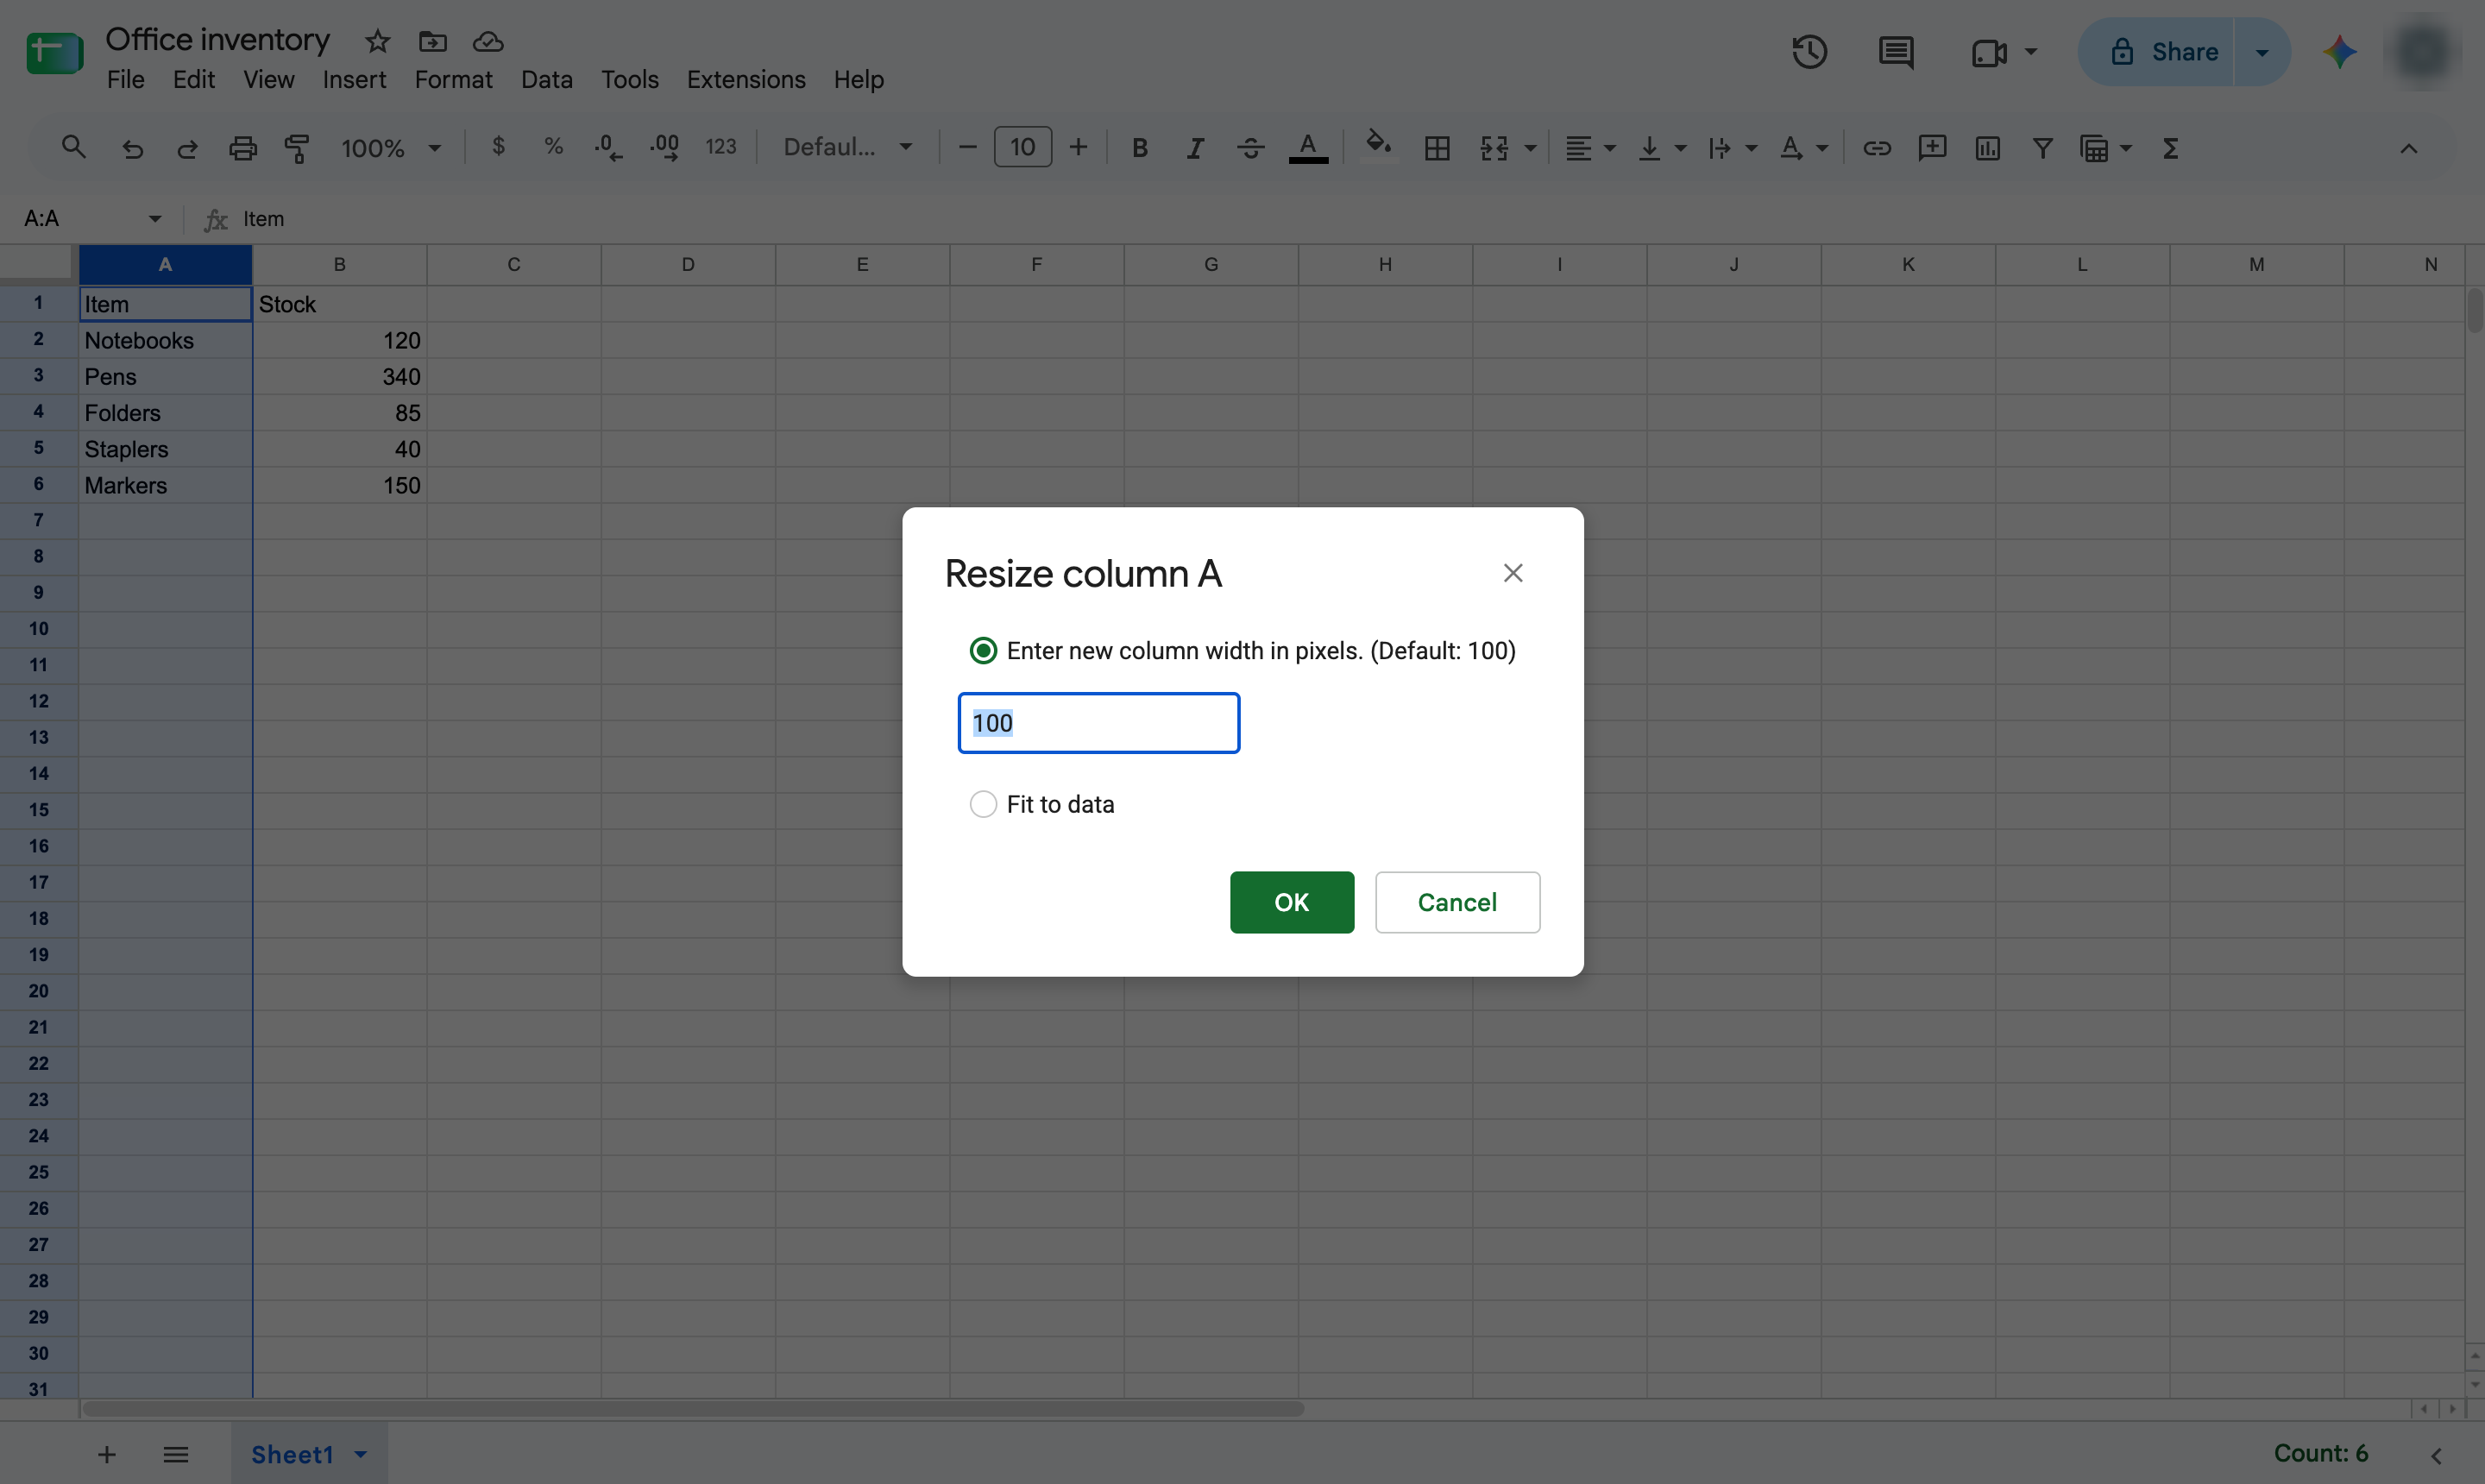Click Cancel in resize dialog

point(1457,902)
